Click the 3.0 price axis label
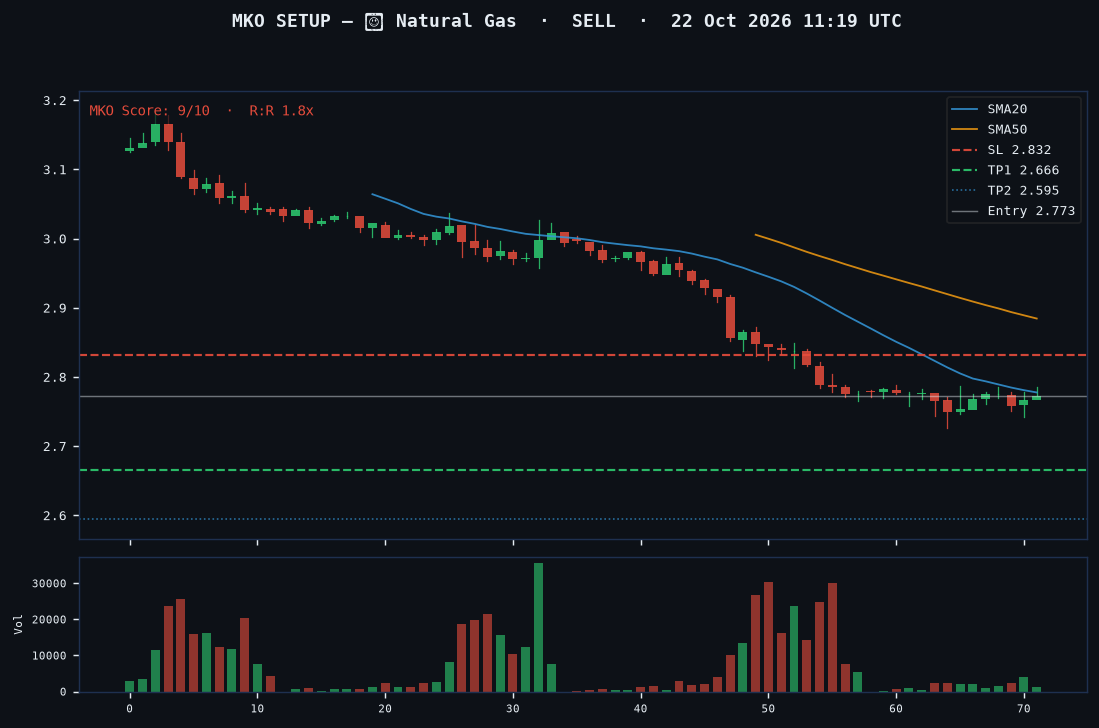 (x=55, y=240)
